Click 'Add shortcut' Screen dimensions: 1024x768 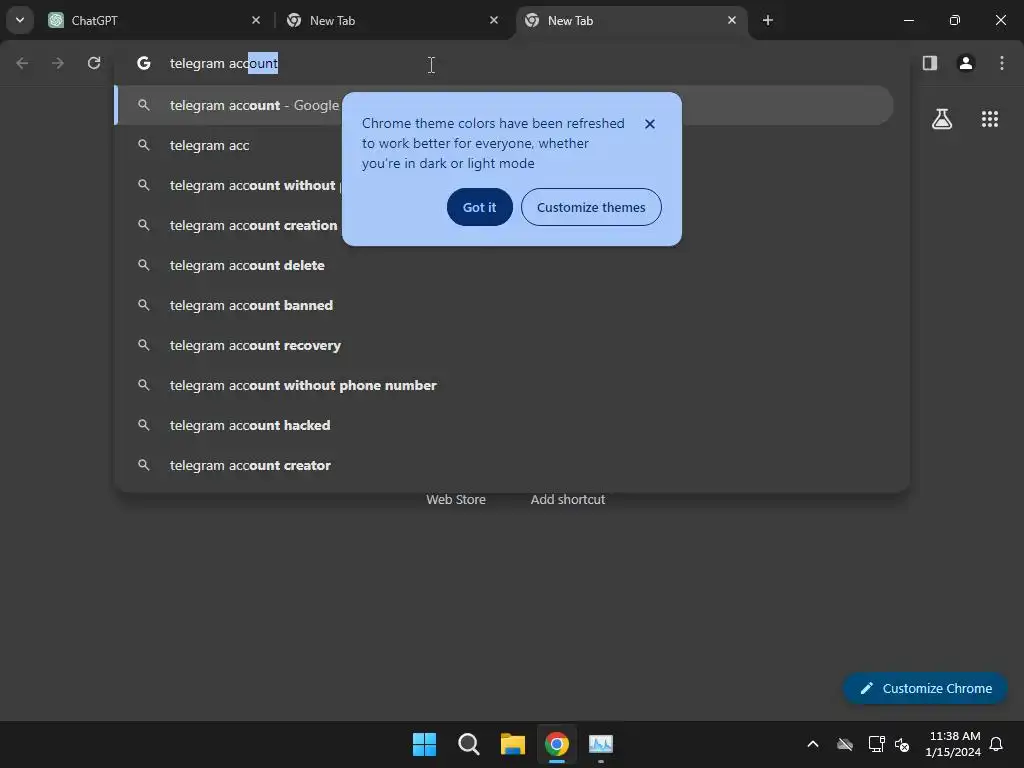pos(568,500)
